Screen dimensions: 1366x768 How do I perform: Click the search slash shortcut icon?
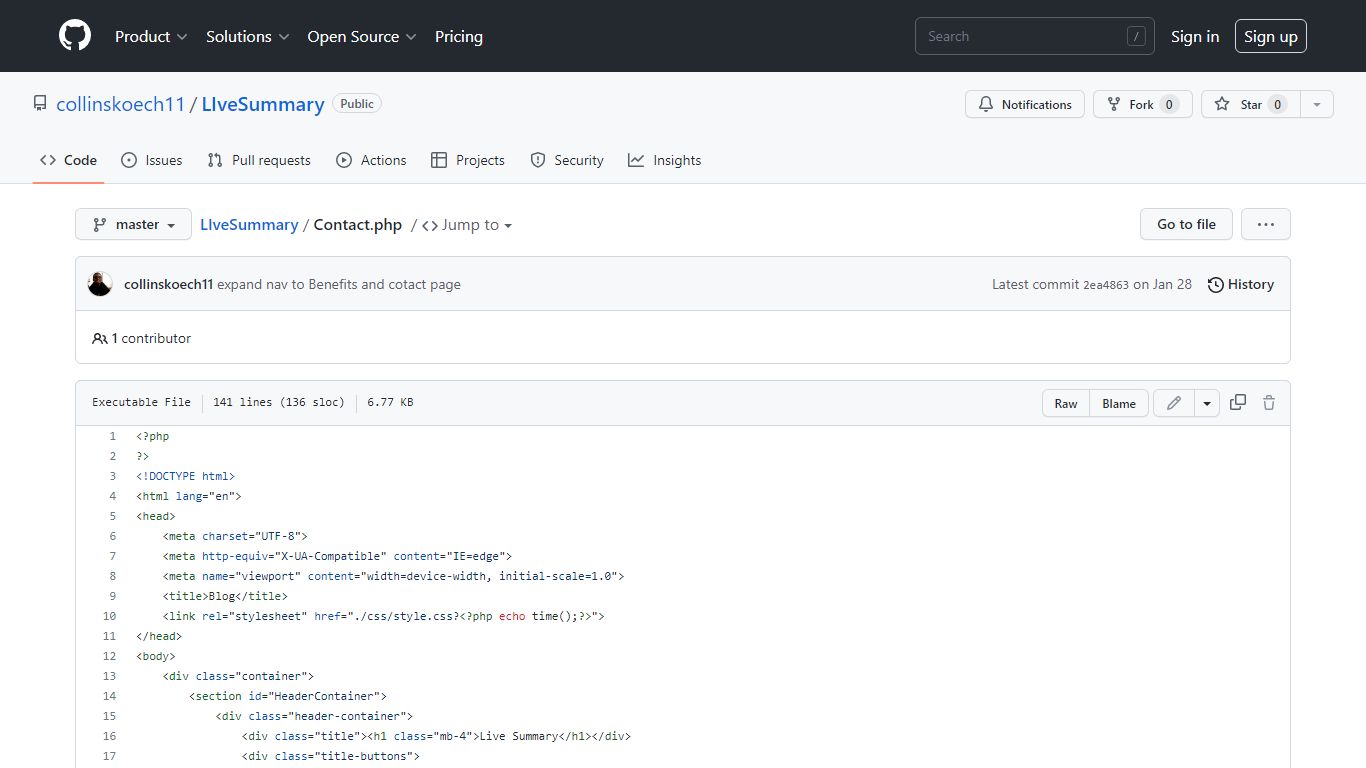coord(1136,36)
